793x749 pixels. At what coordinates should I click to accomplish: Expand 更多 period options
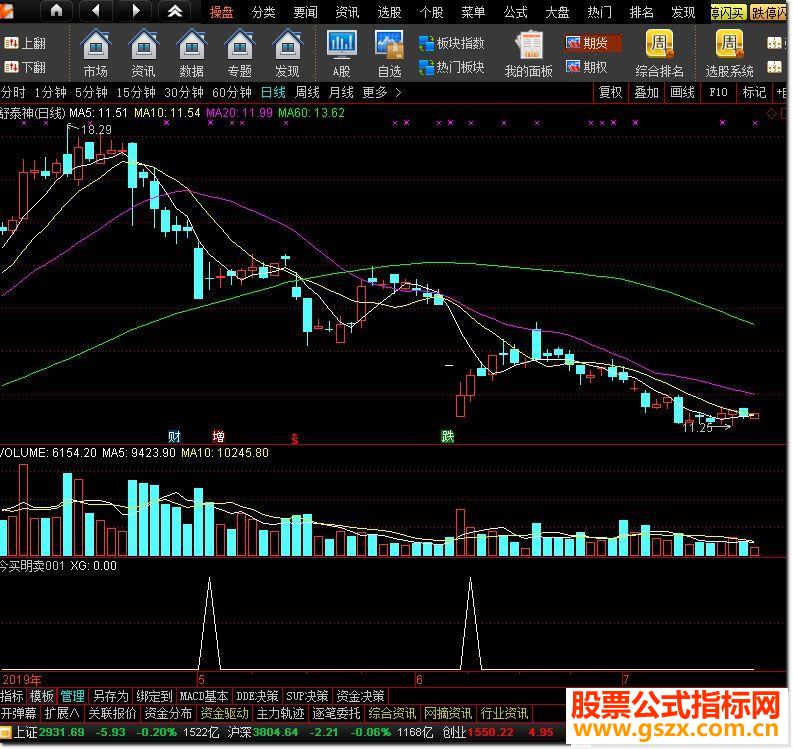[x=382, y=93]
